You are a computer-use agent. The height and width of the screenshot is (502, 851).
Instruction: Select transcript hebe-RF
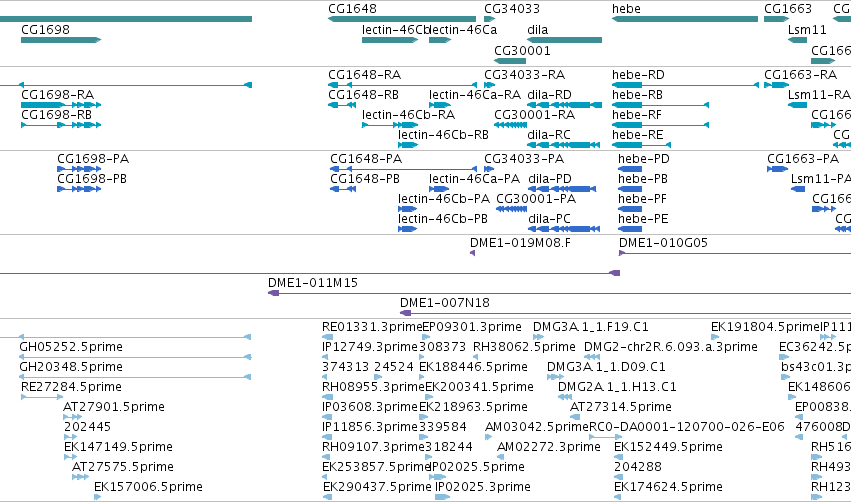coord(637,115)
